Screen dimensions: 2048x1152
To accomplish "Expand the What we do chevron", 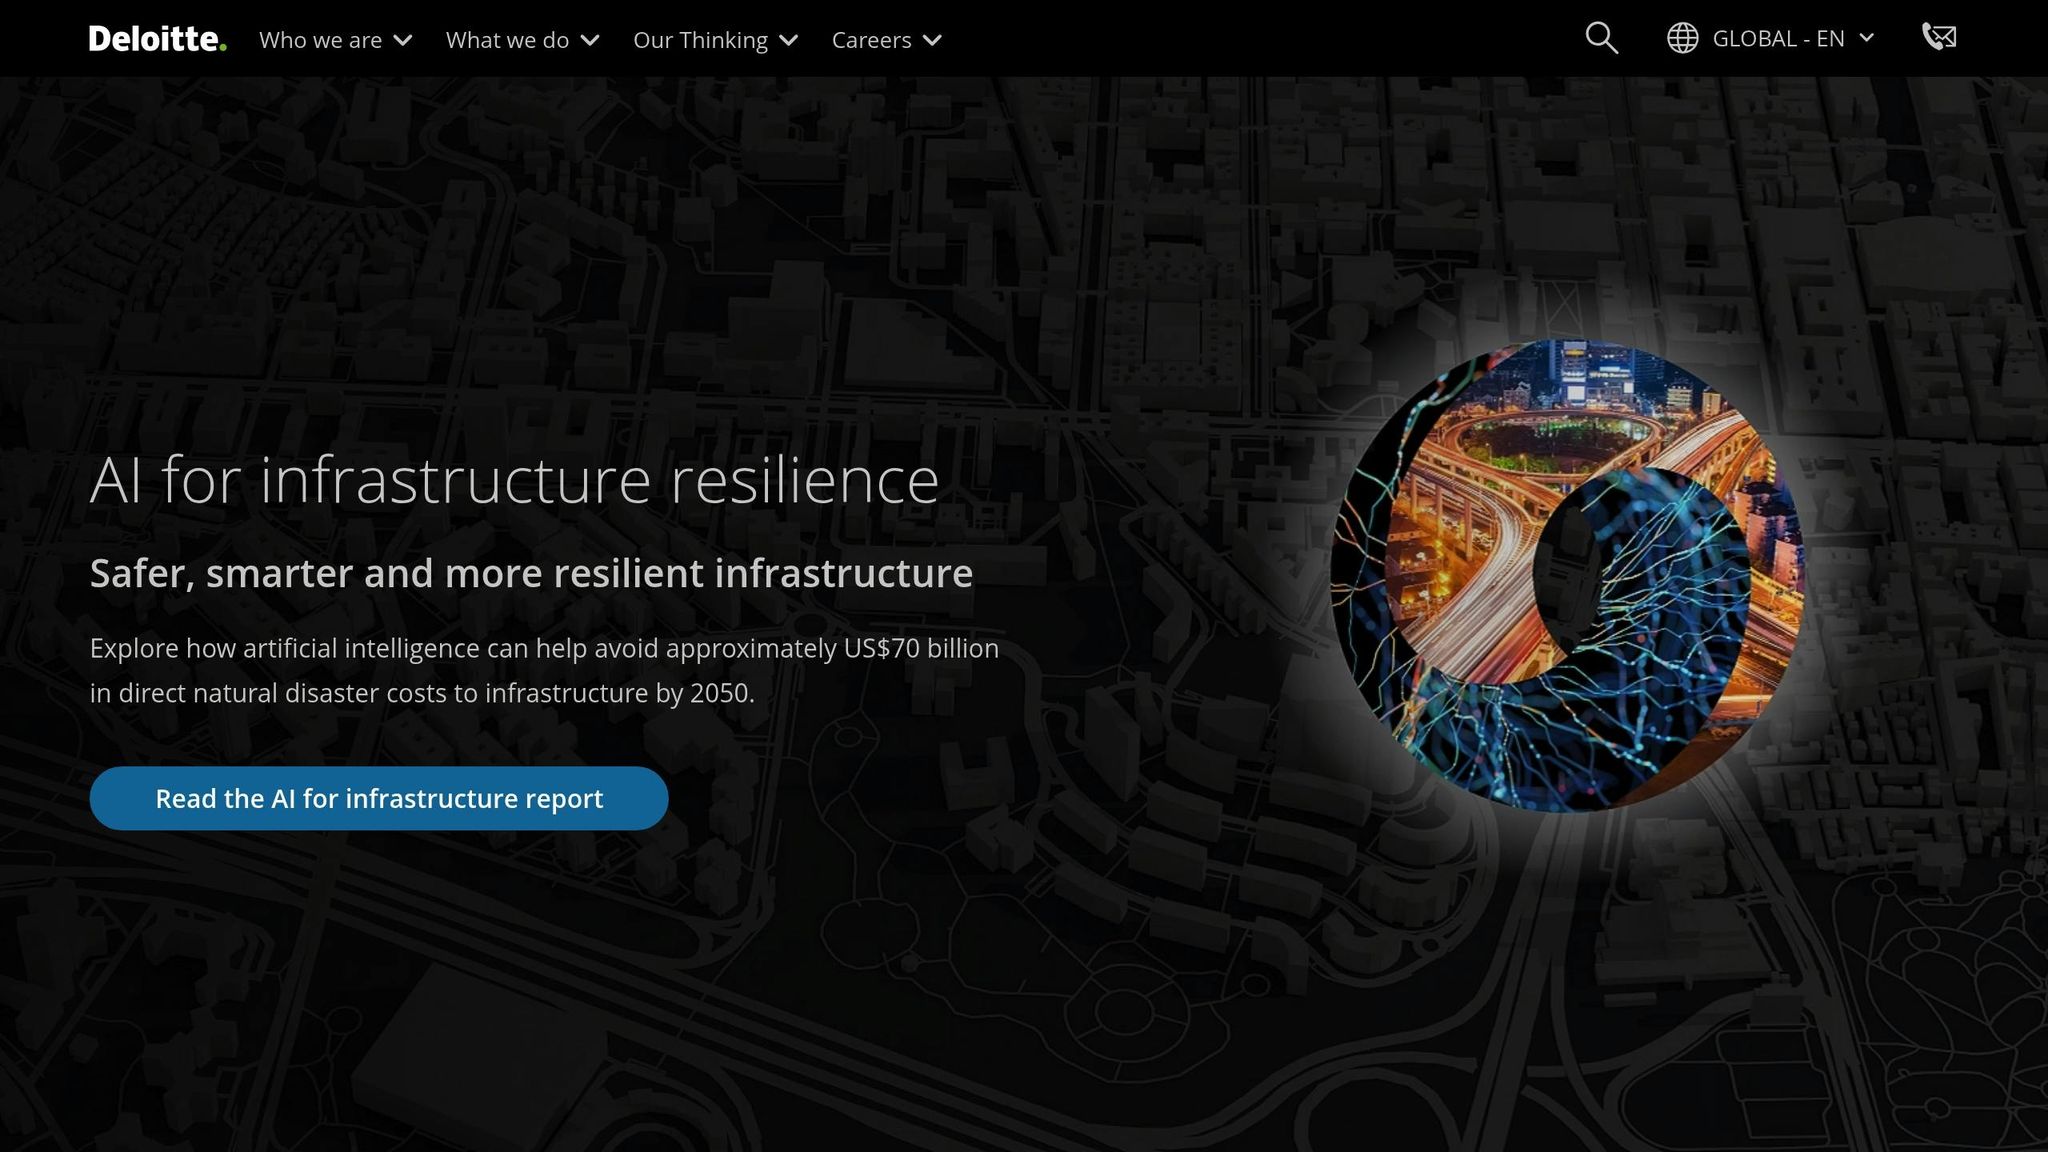I will pos(590,40).
